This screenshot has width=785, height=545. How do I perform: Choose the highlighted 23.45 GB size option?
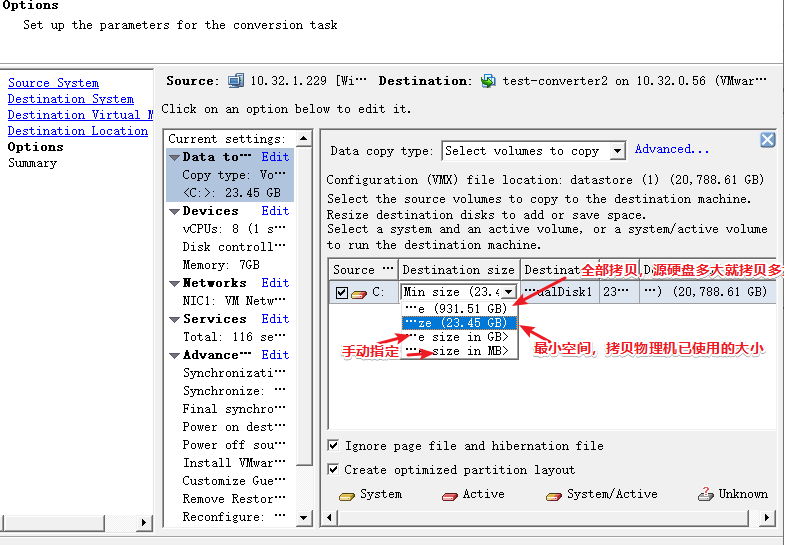coord(459,323)
